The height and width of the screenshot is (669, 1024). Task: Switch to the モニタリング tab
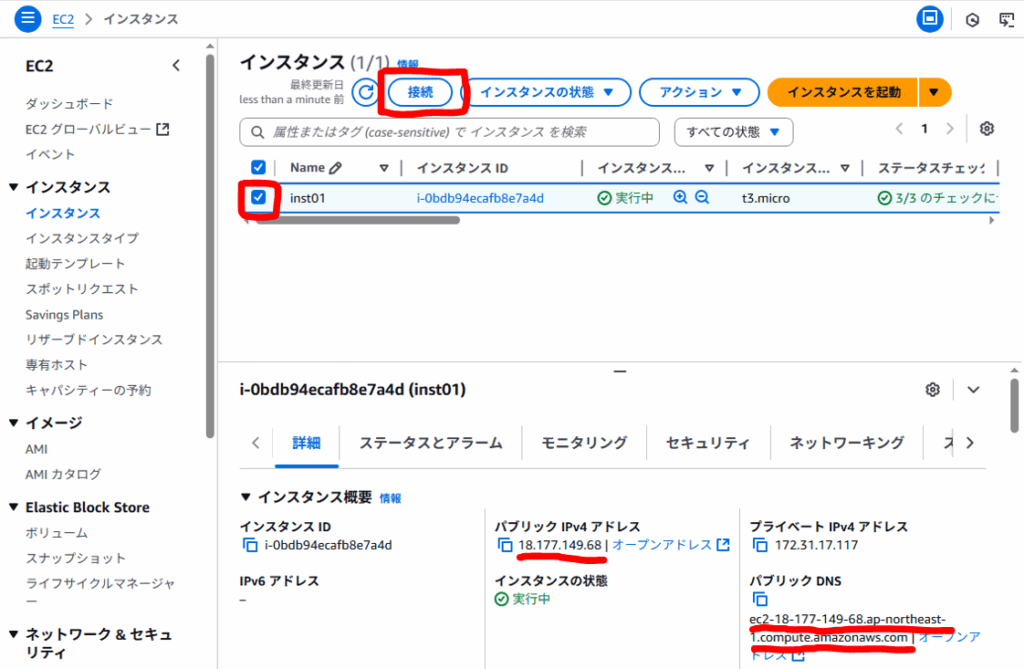584,443
